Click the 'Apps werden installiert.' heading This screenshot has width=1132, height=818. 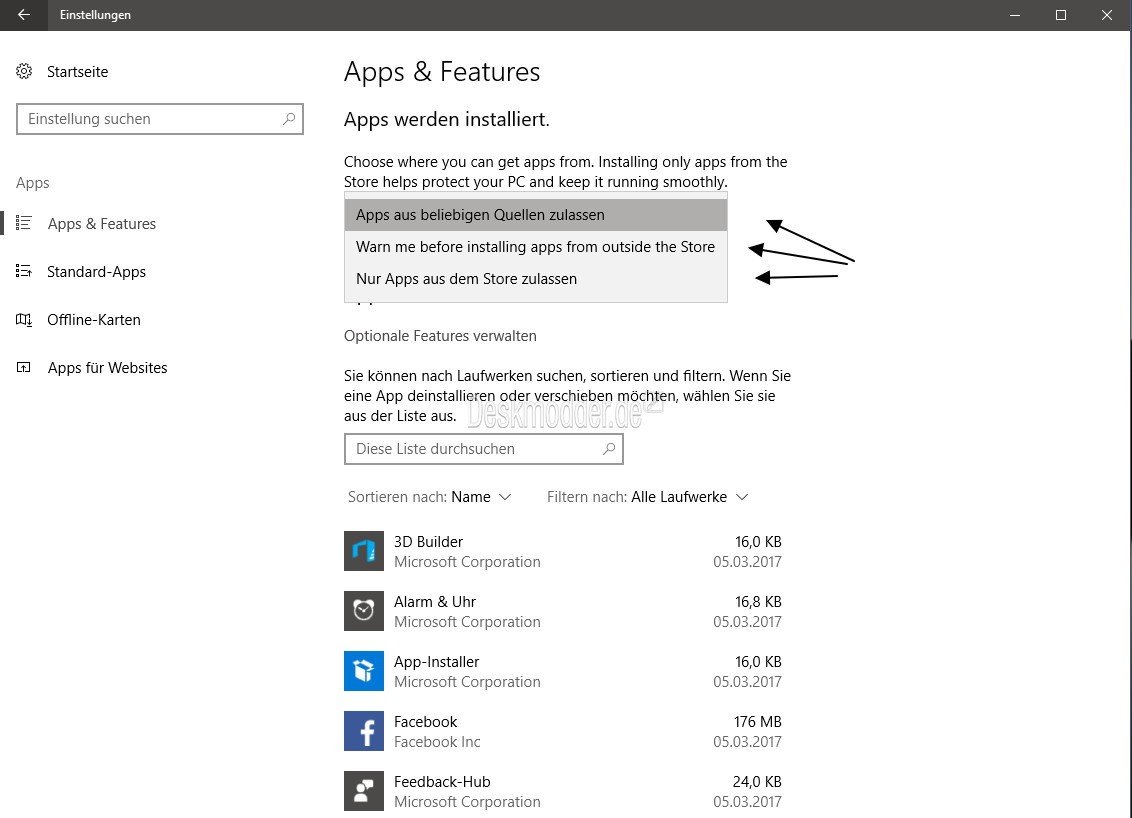coord(446,119)
